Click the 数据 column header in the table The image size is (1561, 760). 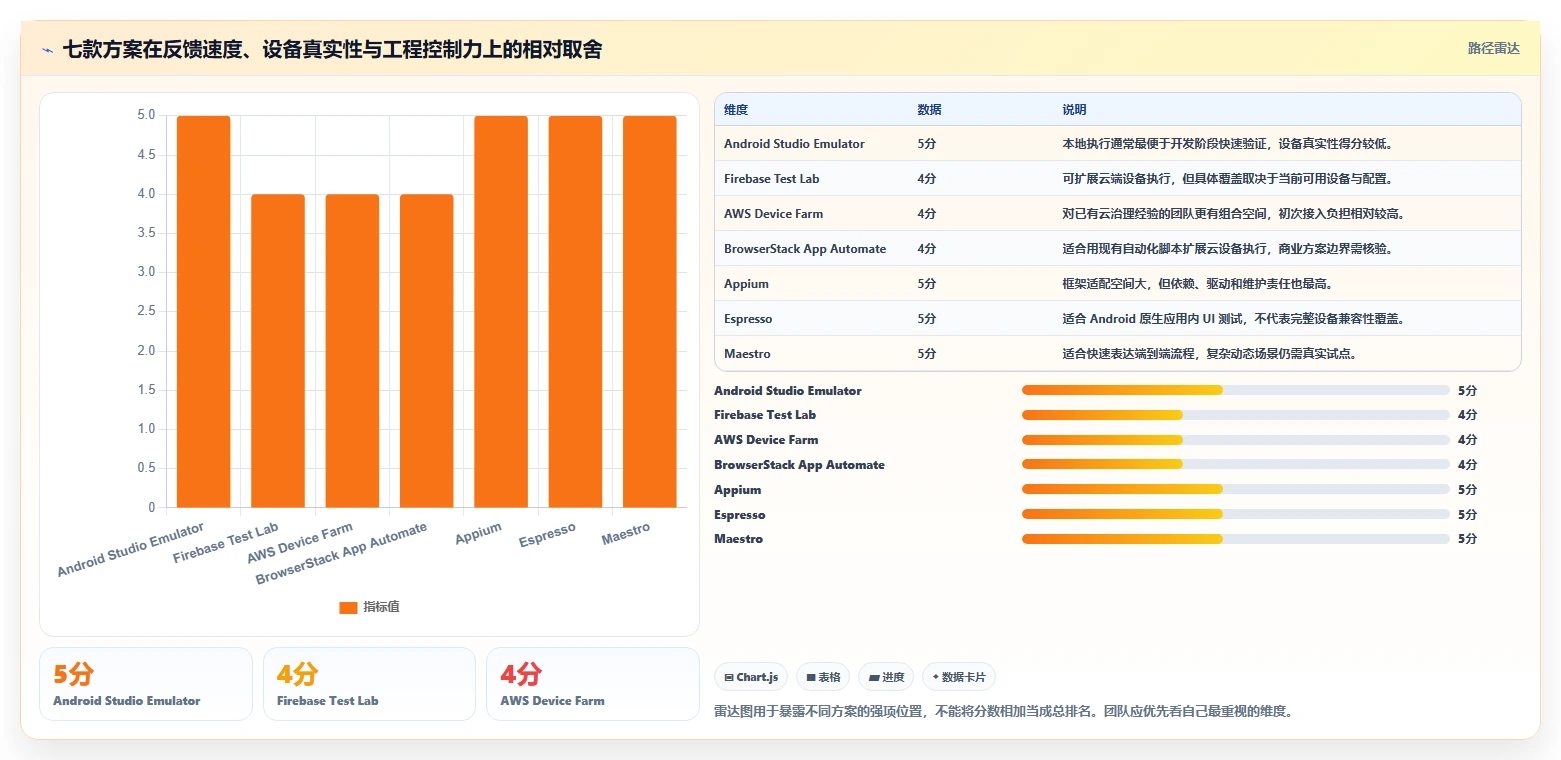click(x=929, y=110)
